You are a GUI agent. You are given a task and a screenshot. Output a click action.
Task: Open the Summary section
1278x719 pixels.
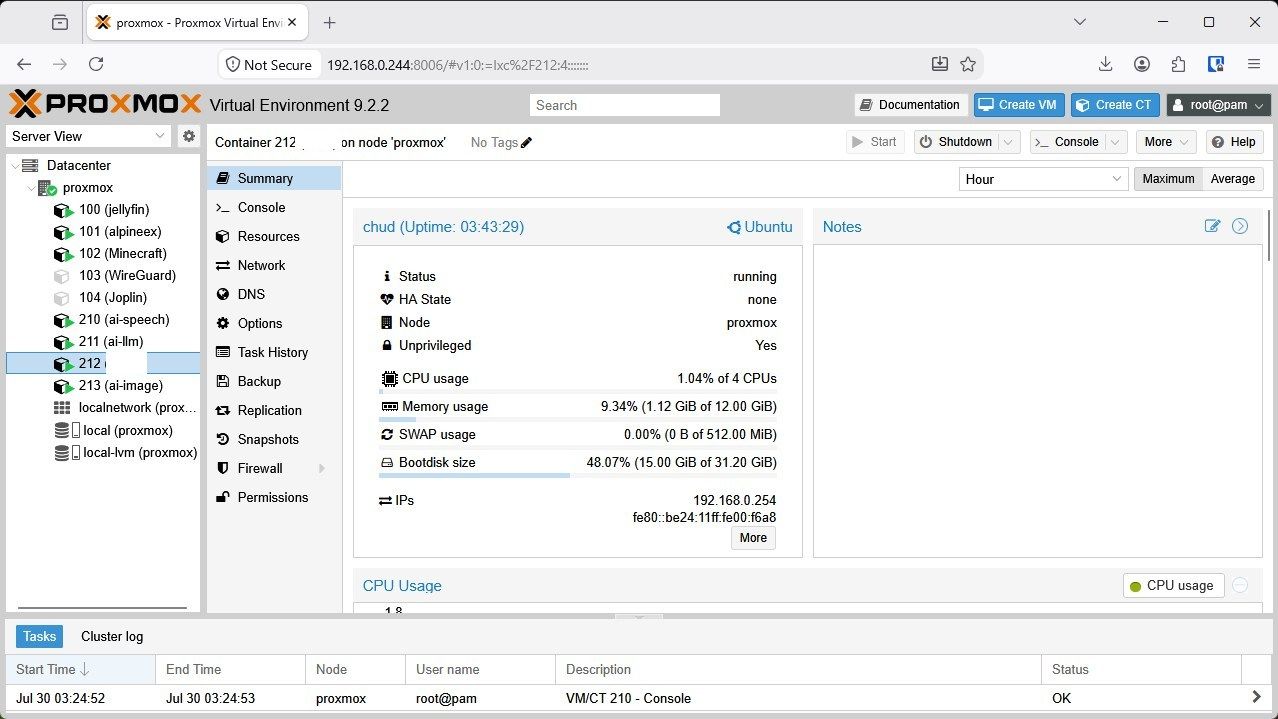click(274, 178)
